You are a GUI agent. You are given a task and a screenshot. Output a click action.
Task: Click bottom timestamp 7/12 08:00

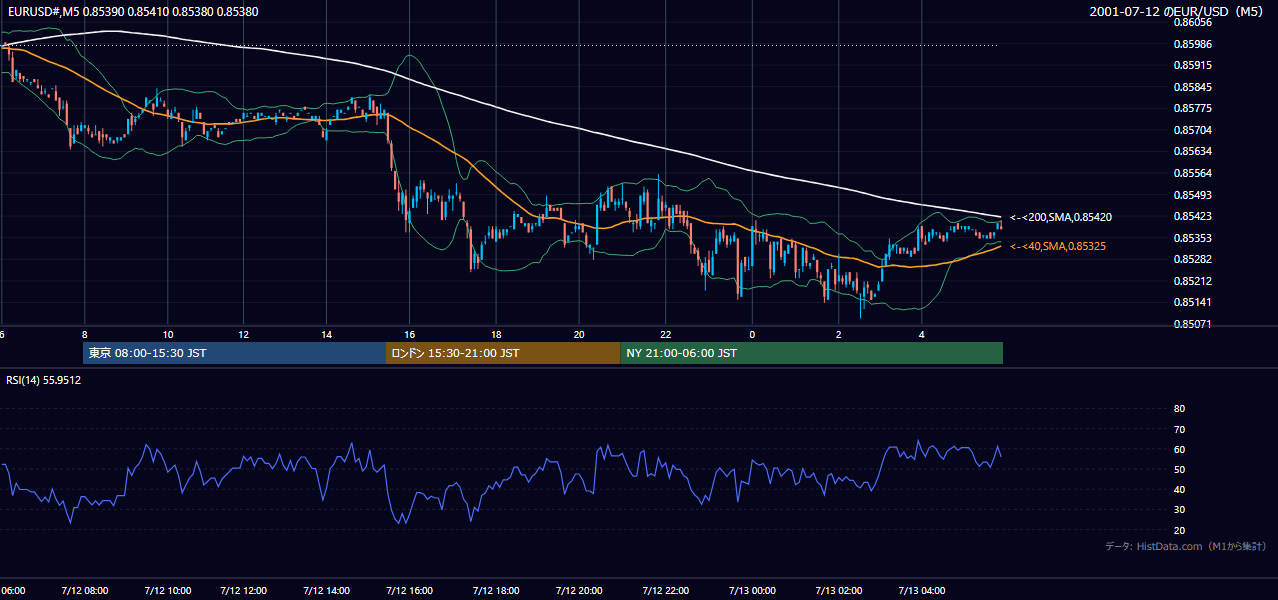click(83, 591)
